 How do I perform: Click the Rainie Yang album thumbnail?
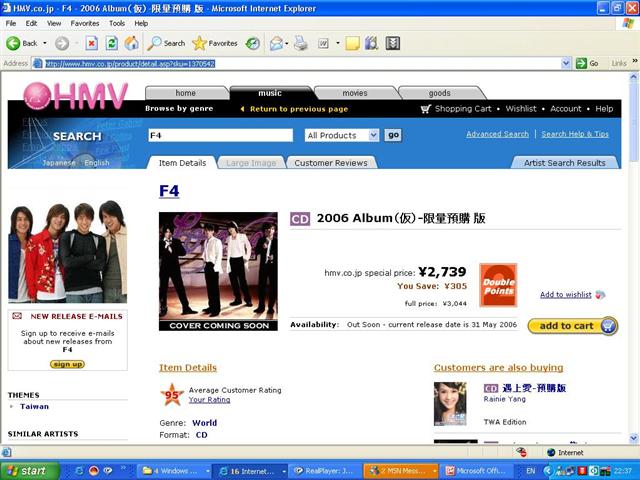click(450, 404)
